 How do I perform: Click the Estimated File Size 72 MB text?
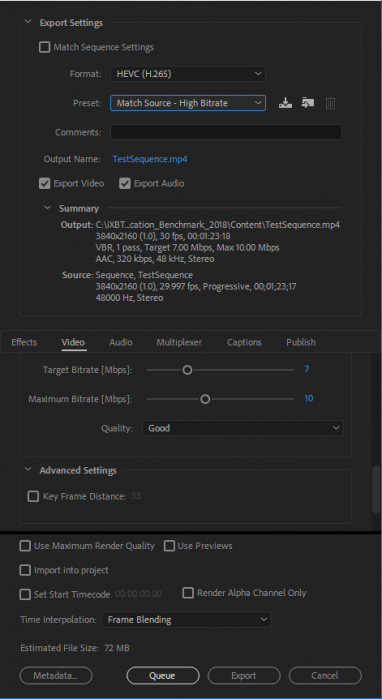point(75,648)
